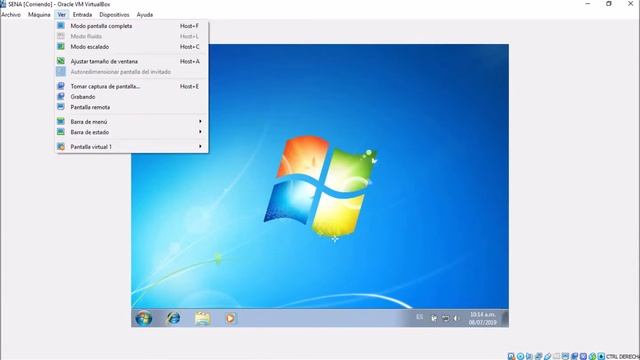This screenshot has height=360, width=640.
Task: Click the virtualization features status icon
Action: pyautogui.click(x=584, y=356)
